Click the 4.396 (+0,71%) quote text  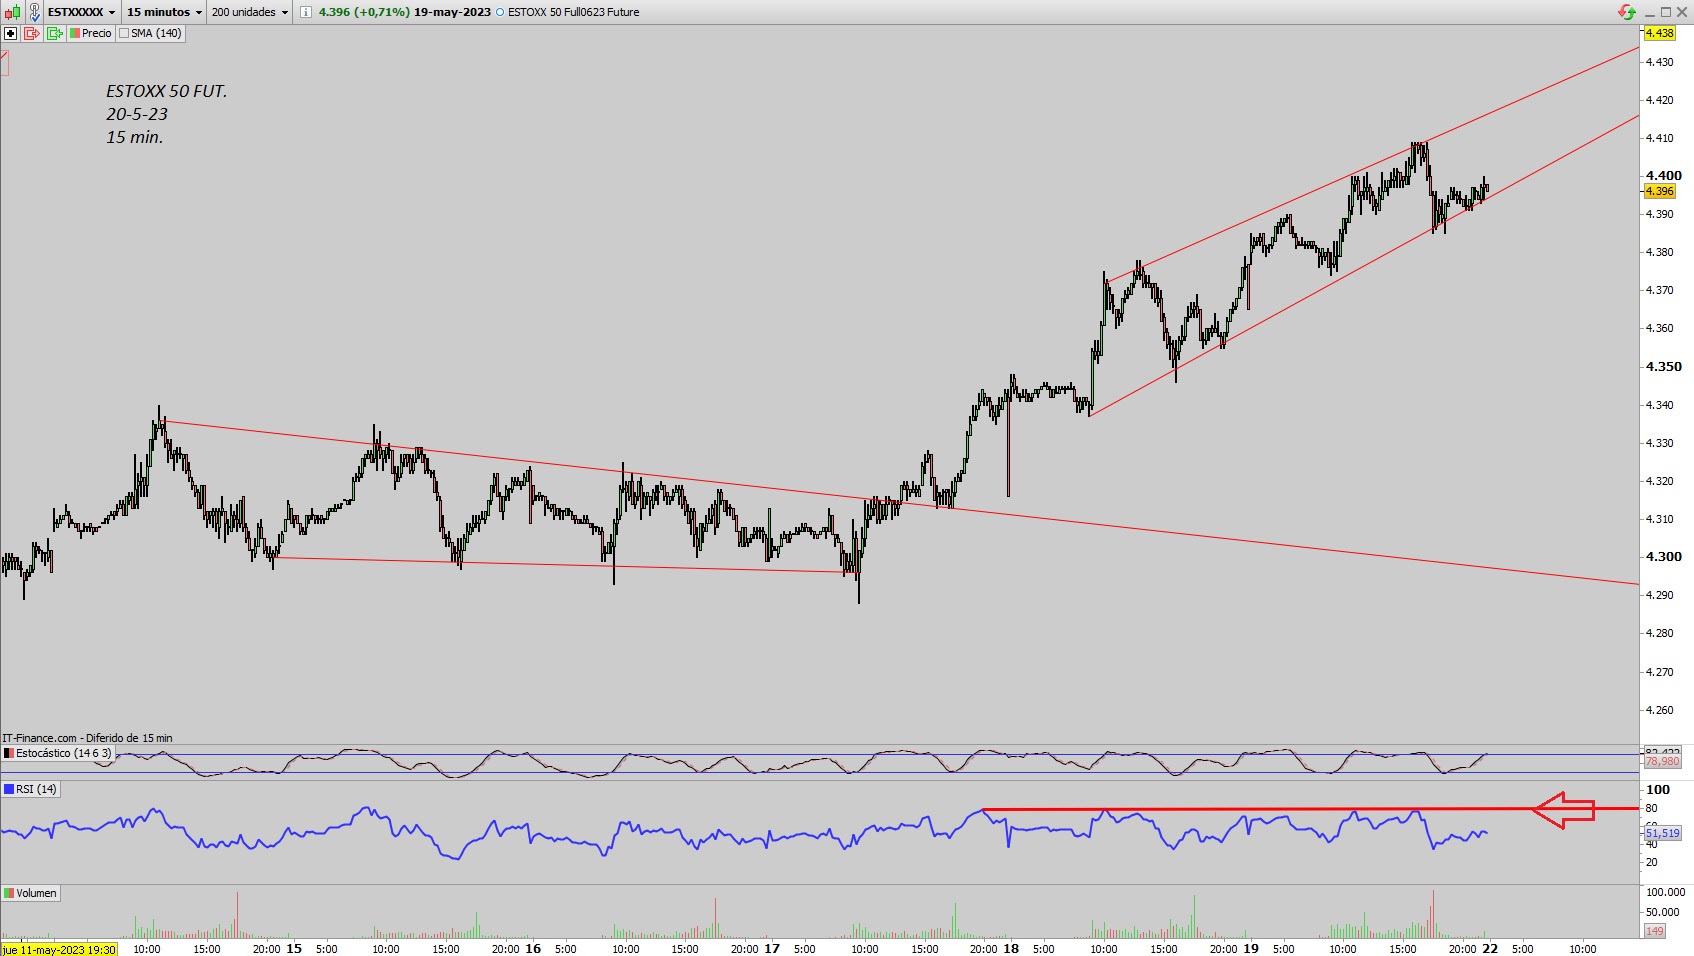click(364, 12)
